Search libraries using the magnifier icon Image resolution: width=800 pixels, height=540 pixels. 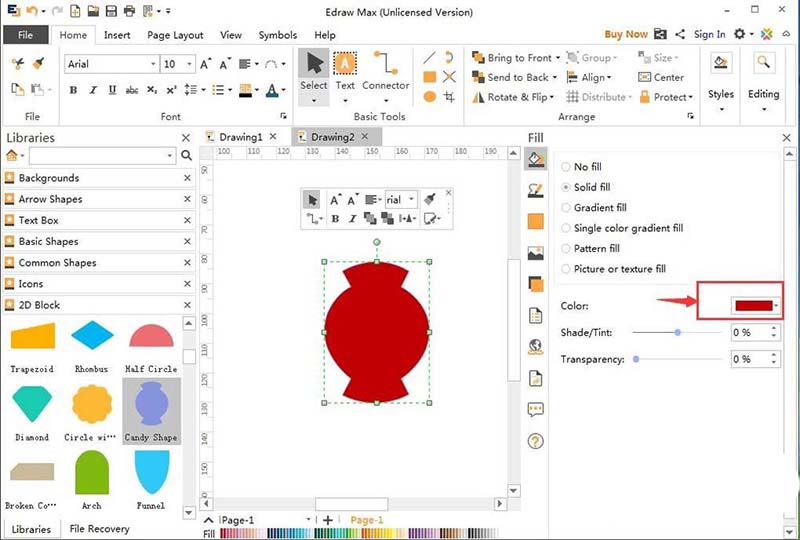point(186,156)
